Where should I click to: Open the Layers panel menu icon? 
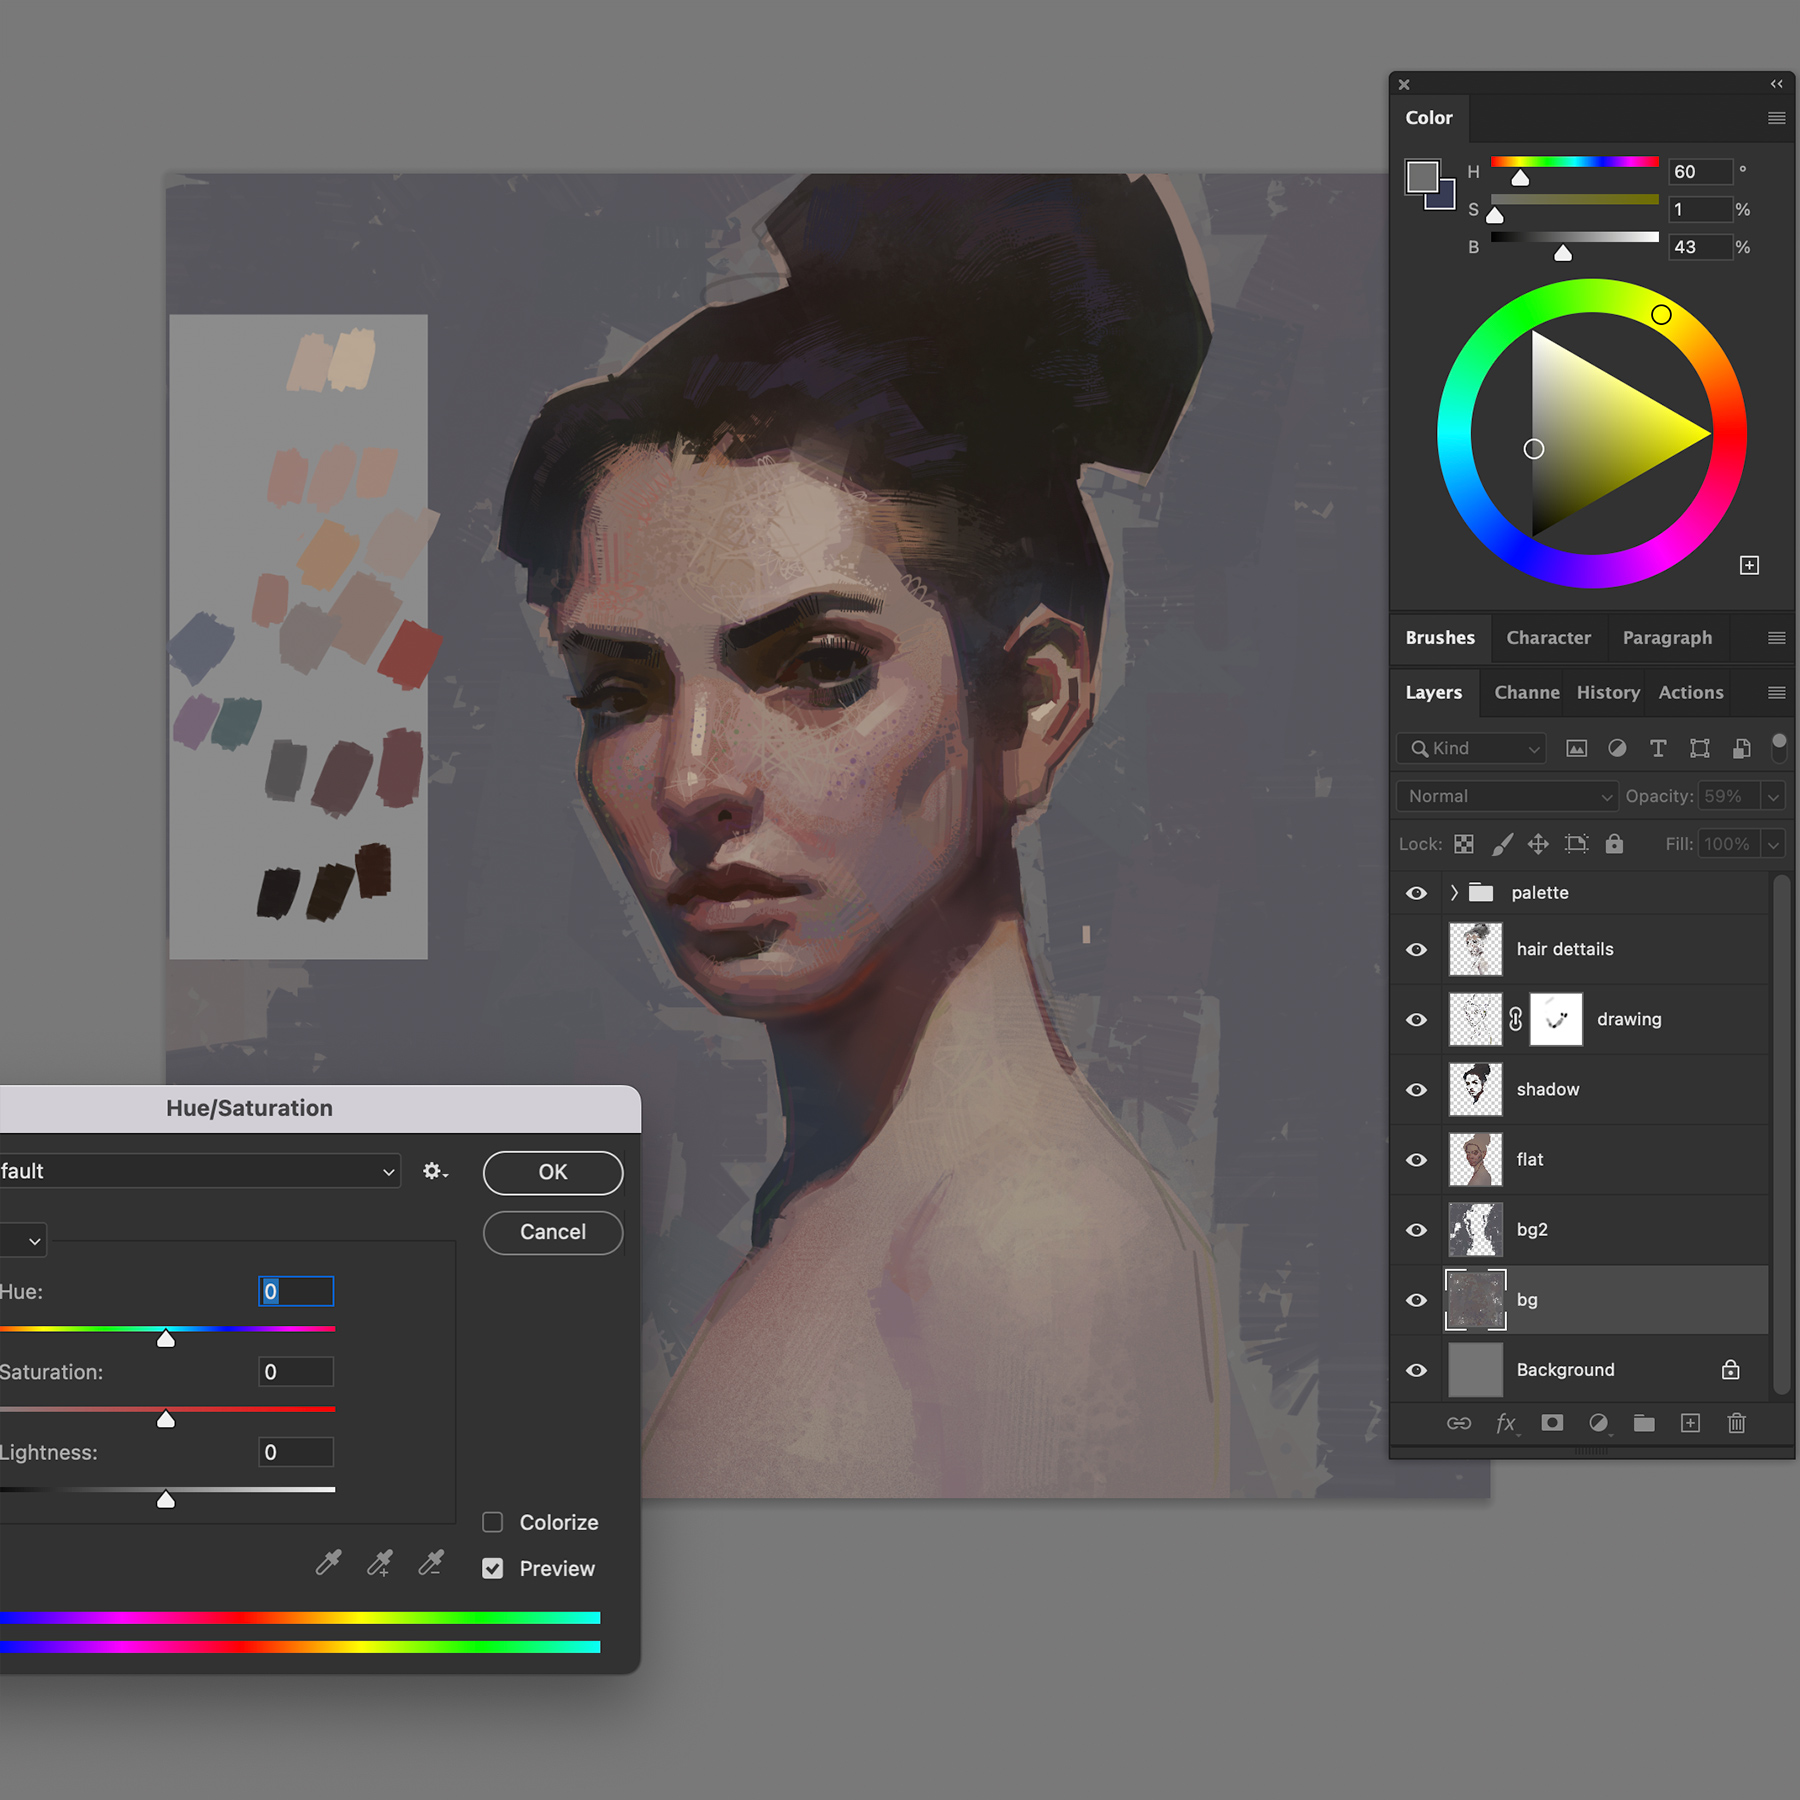point(1777,692)
